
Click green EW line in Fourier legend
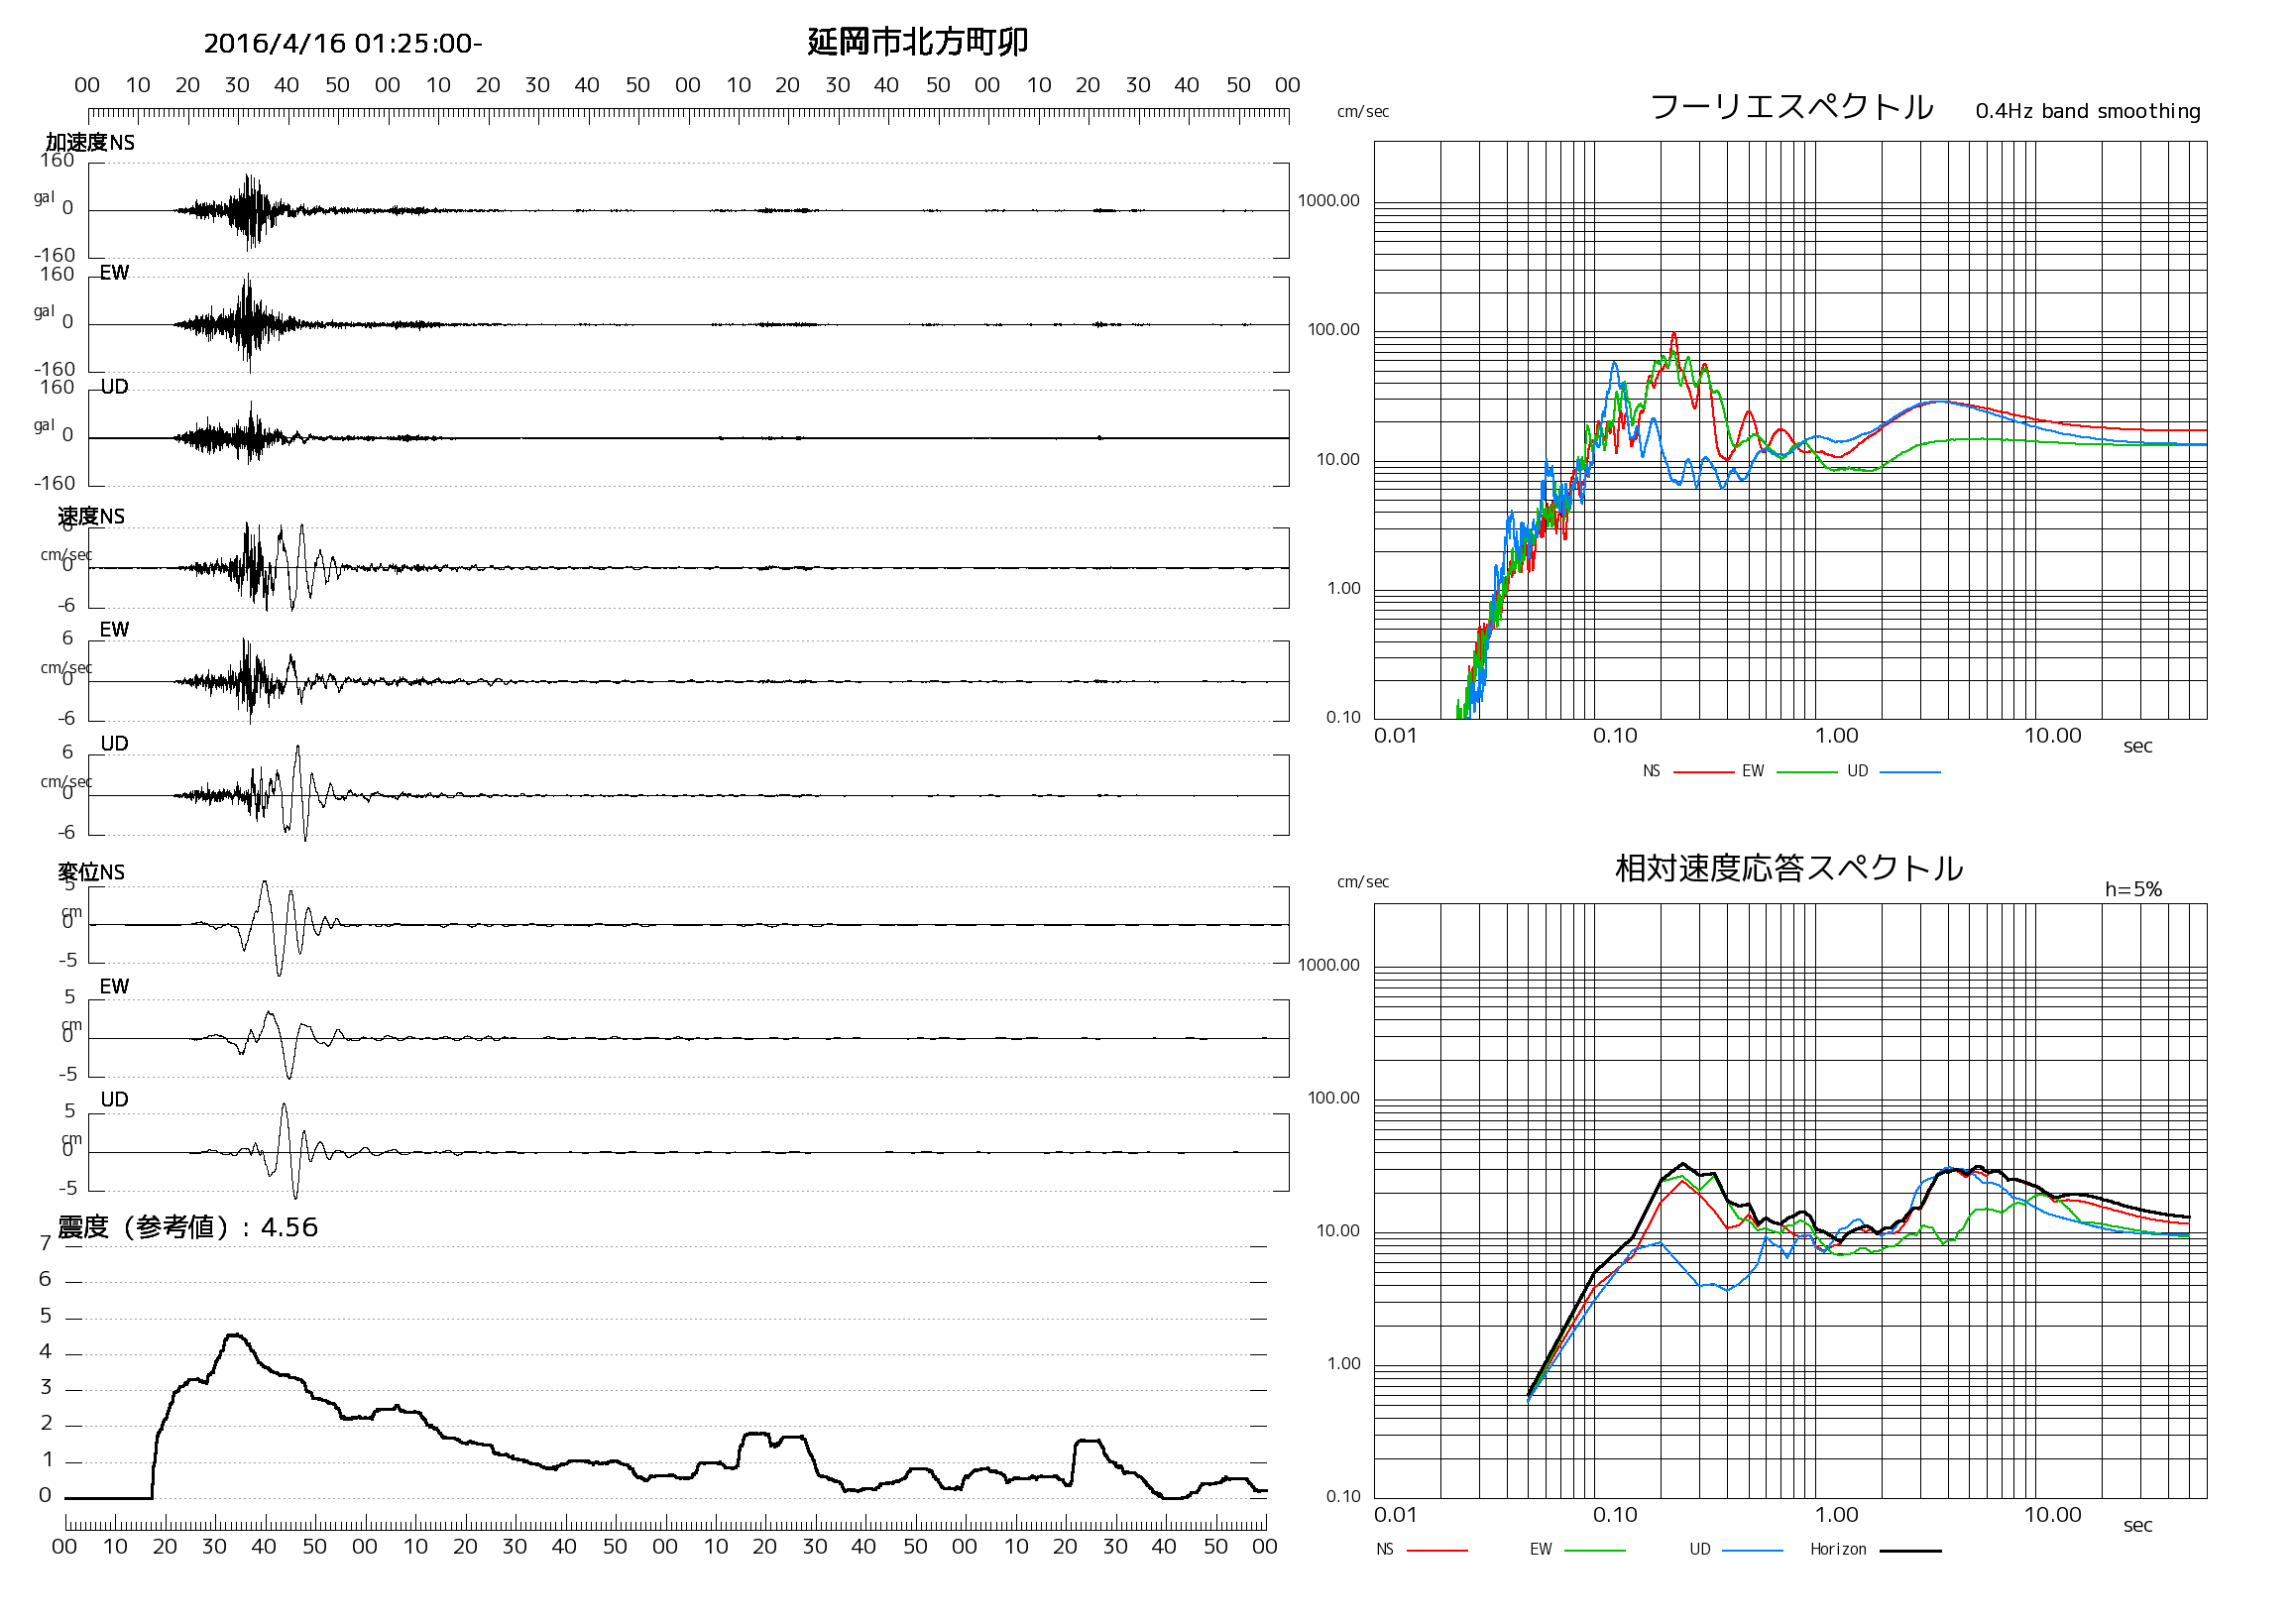pyautogui.click(x=1806, y=772)
